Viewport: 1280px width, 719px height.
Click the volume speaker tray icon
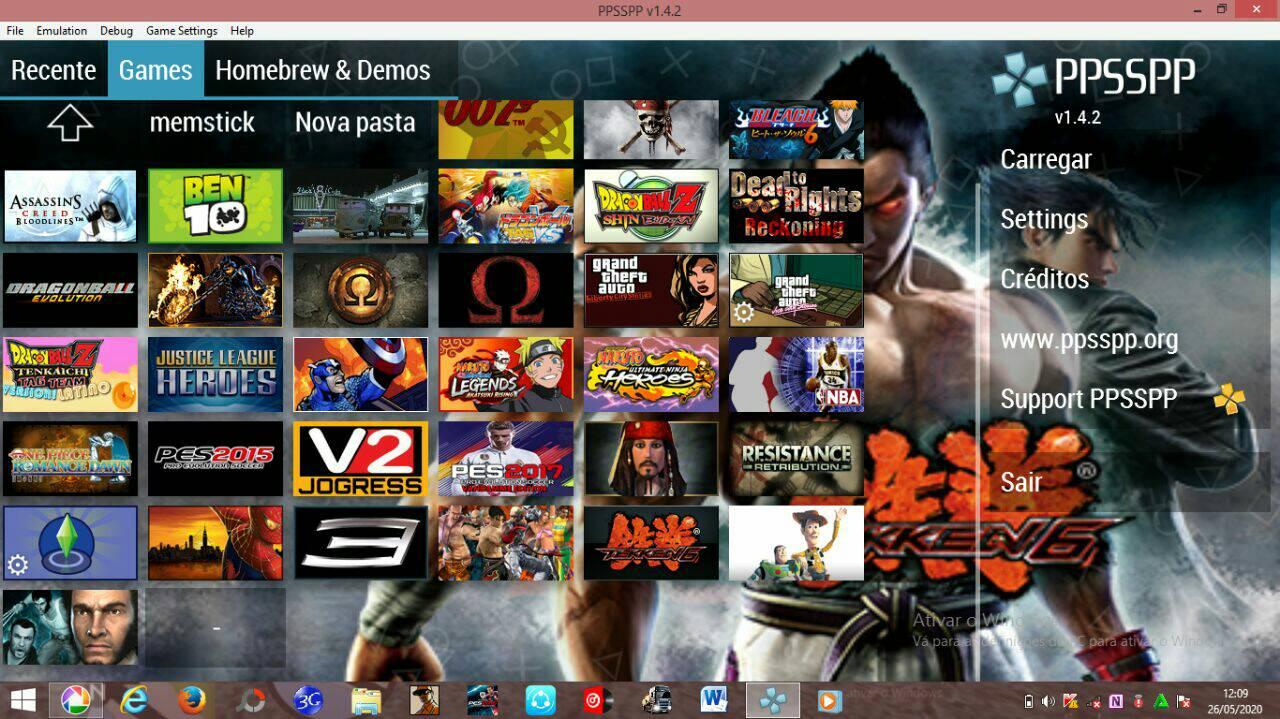(1049, 701)
